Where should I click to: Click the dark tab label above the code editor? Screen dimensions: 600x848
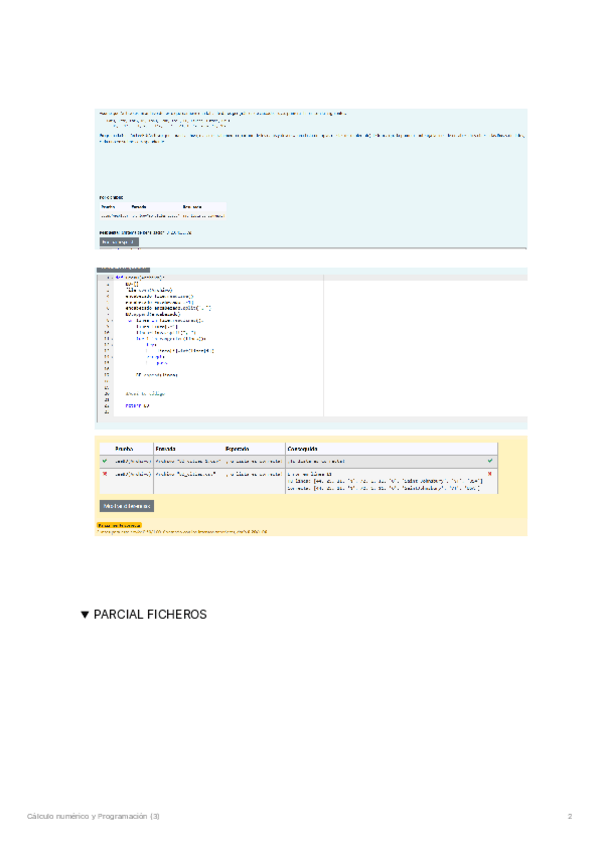(x=123, y=269)
